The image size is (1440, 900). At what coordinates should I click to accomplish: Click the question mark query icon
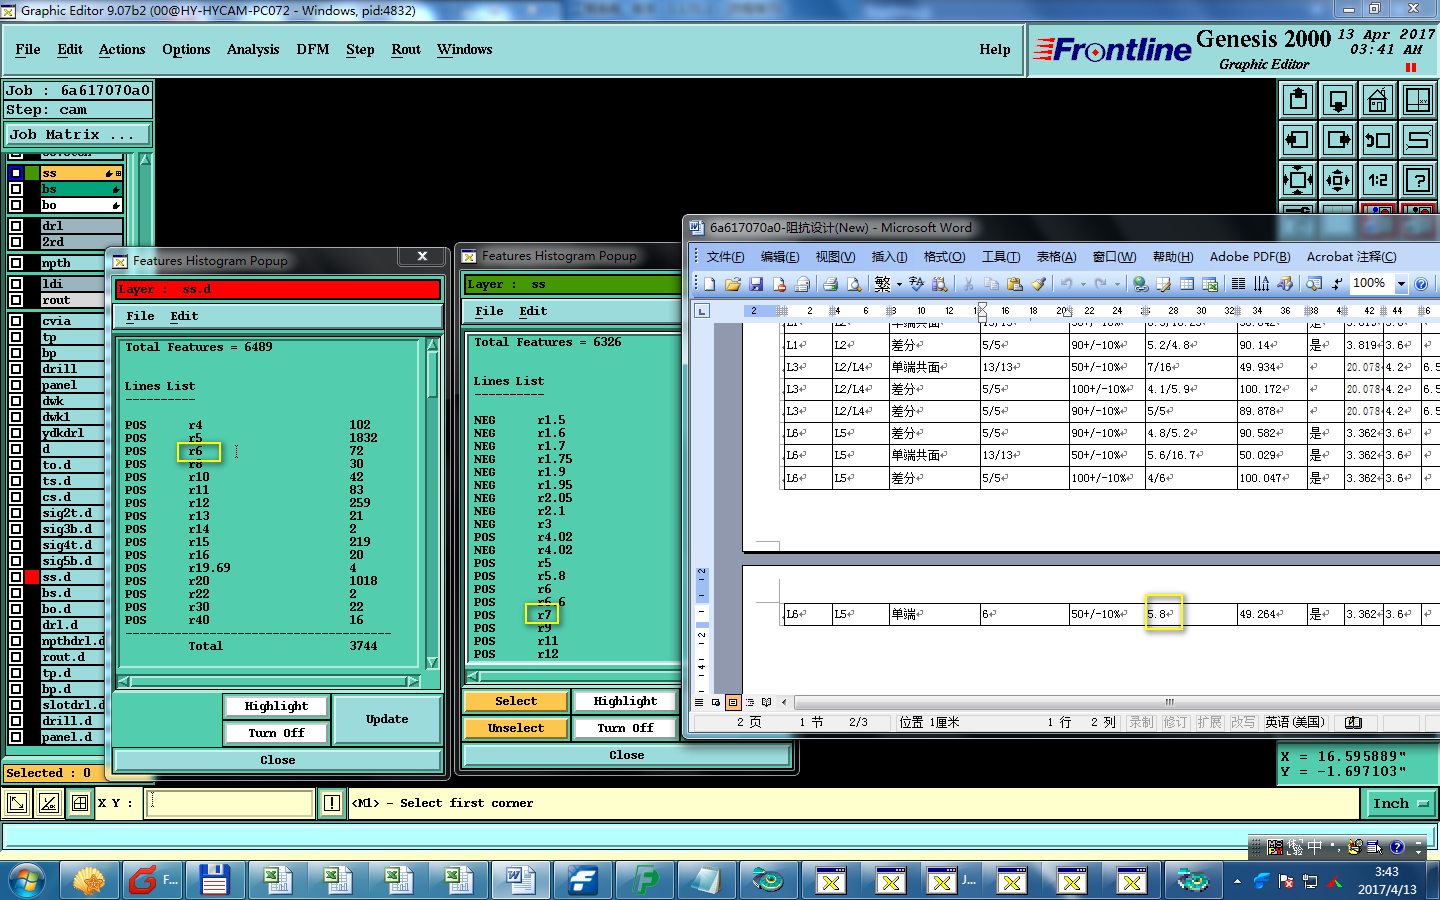1418,180
